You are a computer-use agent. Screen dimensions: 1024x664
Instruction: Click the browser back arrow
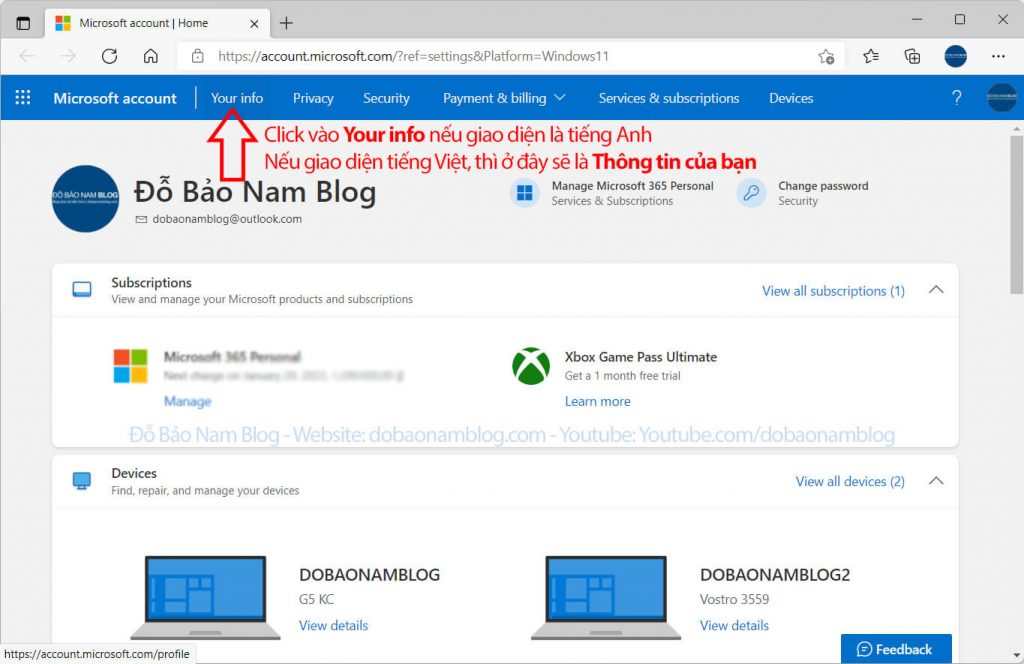pyautogui.click(x=27, y=56)
